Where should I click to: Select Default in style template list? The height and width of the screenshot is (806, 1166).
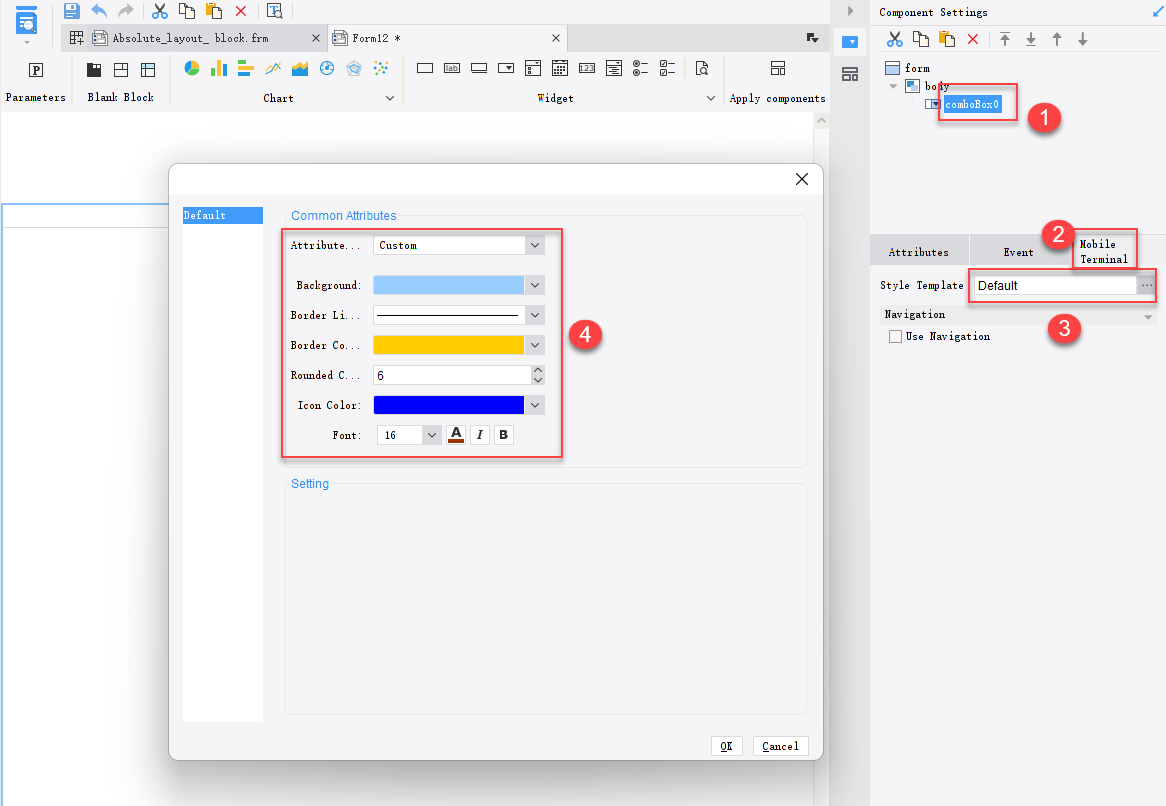coord(222,216)
